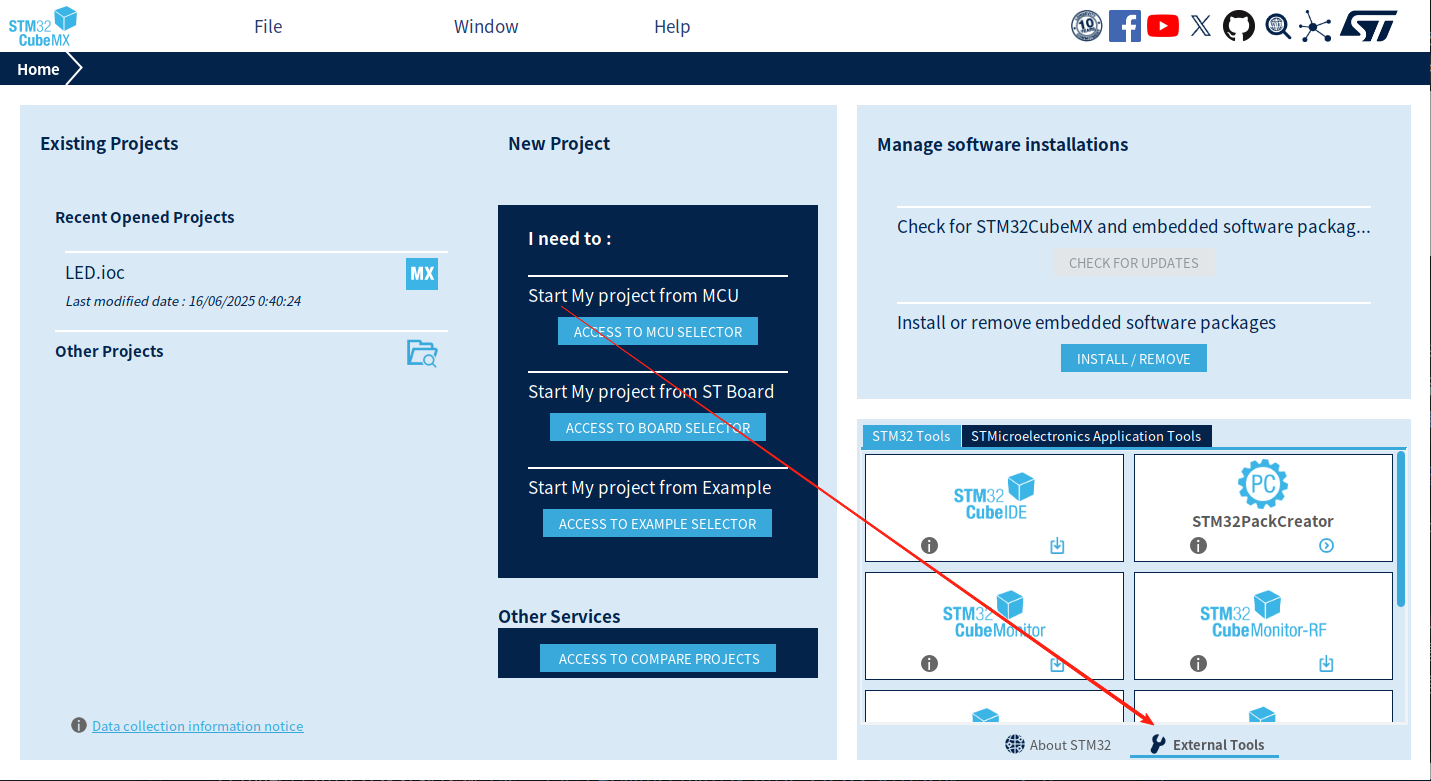Click the MX icon next to LED.ioc
The width and height of the screenshot is (1431, 781).
(422, 274)
